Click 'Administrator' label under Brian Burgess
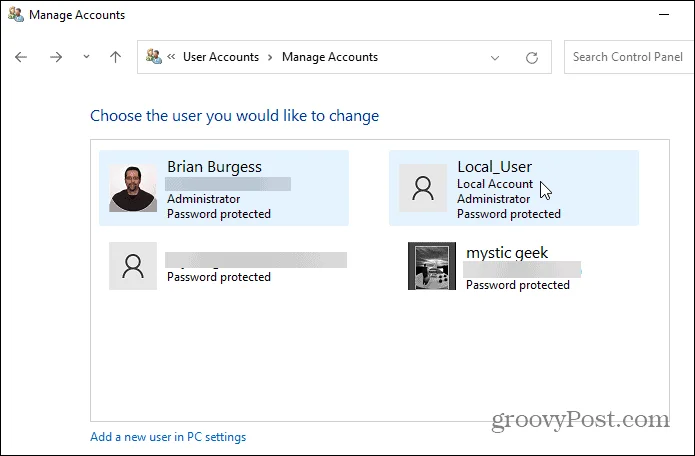This screenshot has width=695, height=456. coord(203,199)
